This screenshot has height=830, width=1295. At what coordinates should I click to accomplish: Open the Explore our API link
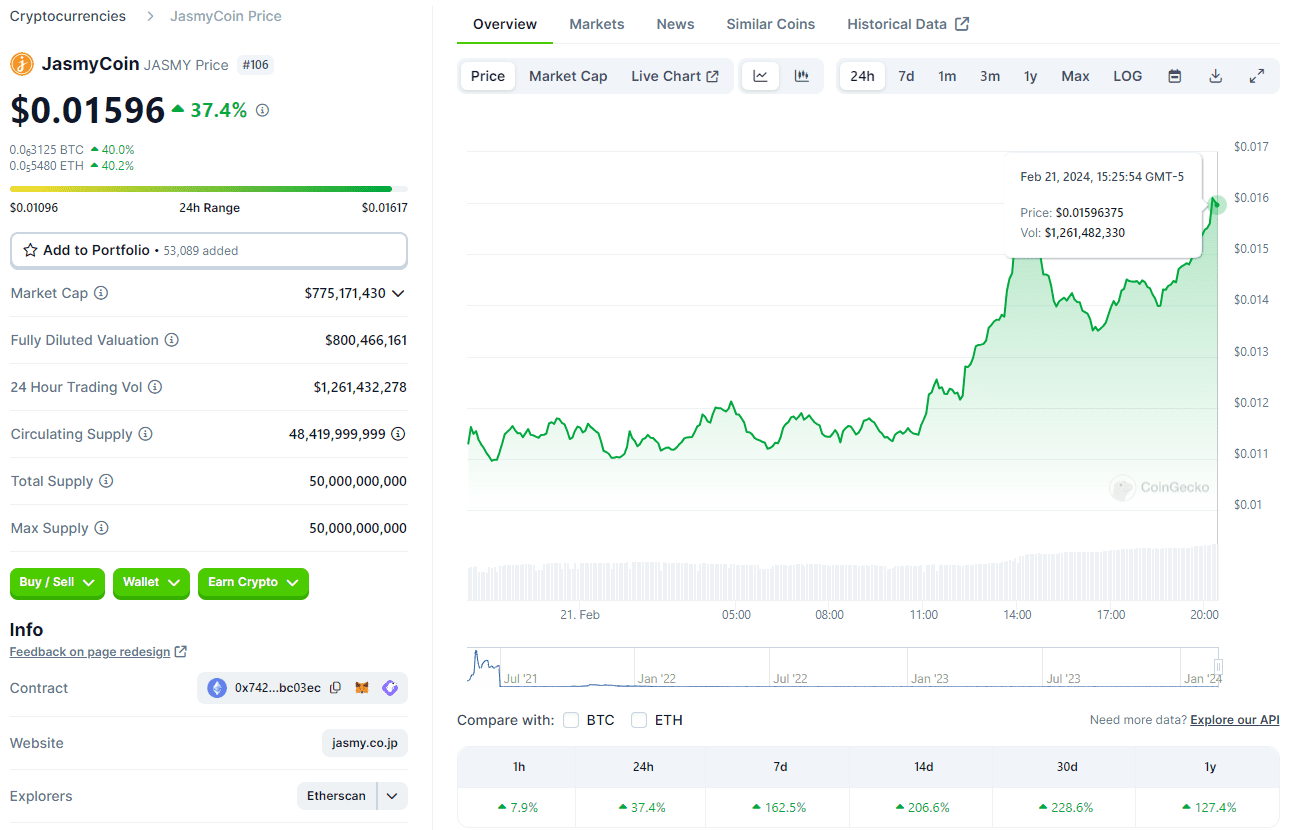pyautogui.click(x=1234, y=720)
